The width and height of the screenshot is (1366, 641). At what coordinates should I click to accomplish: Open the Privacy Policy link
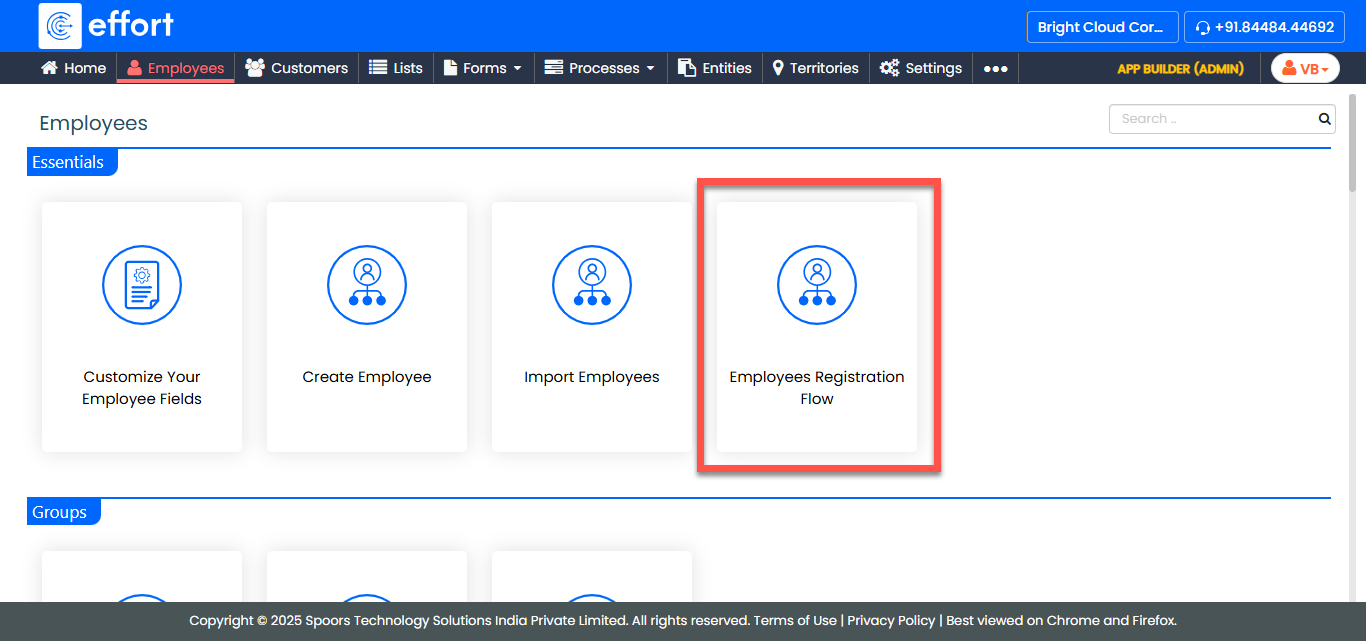(x=891, y=620)
